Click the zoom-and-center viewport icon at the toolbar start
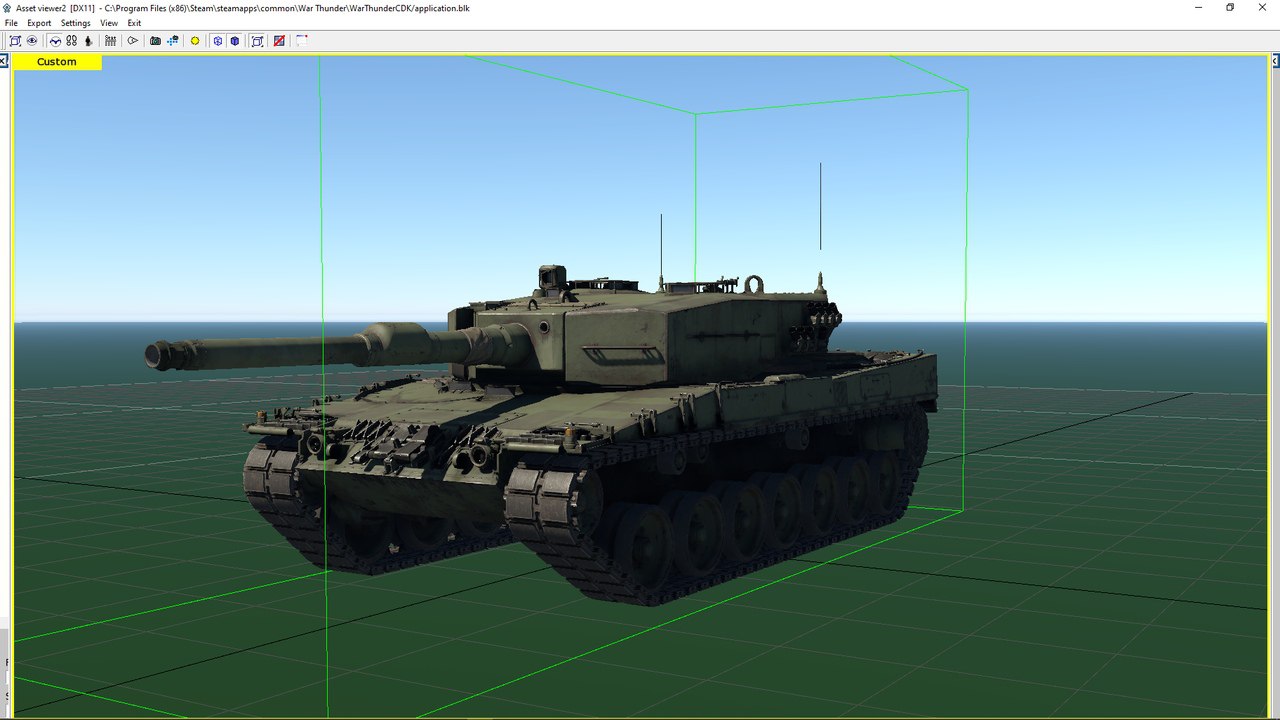1280x720 pixels. point(15,41)
